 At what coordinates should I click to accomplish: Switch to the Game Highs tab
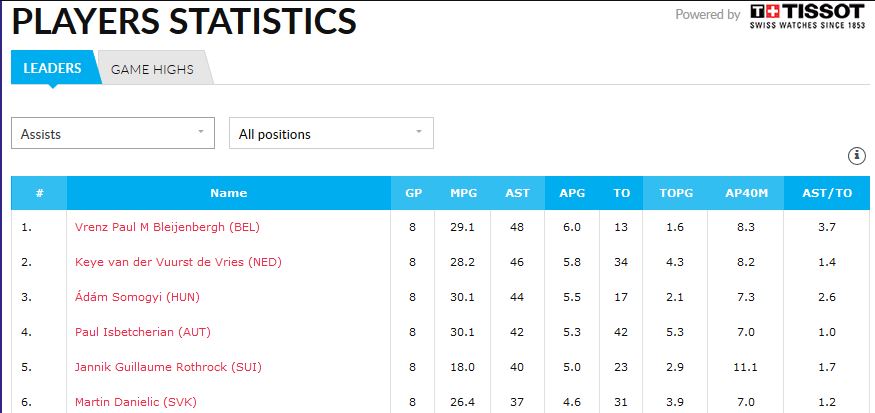tap(152, 70)
